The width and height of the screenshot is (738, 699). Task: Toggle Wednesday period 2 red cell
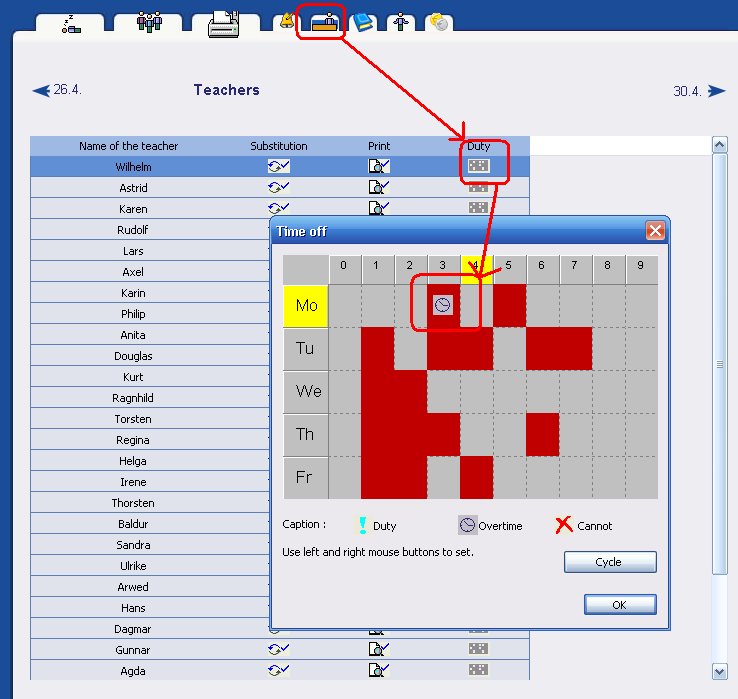(410, 392)
